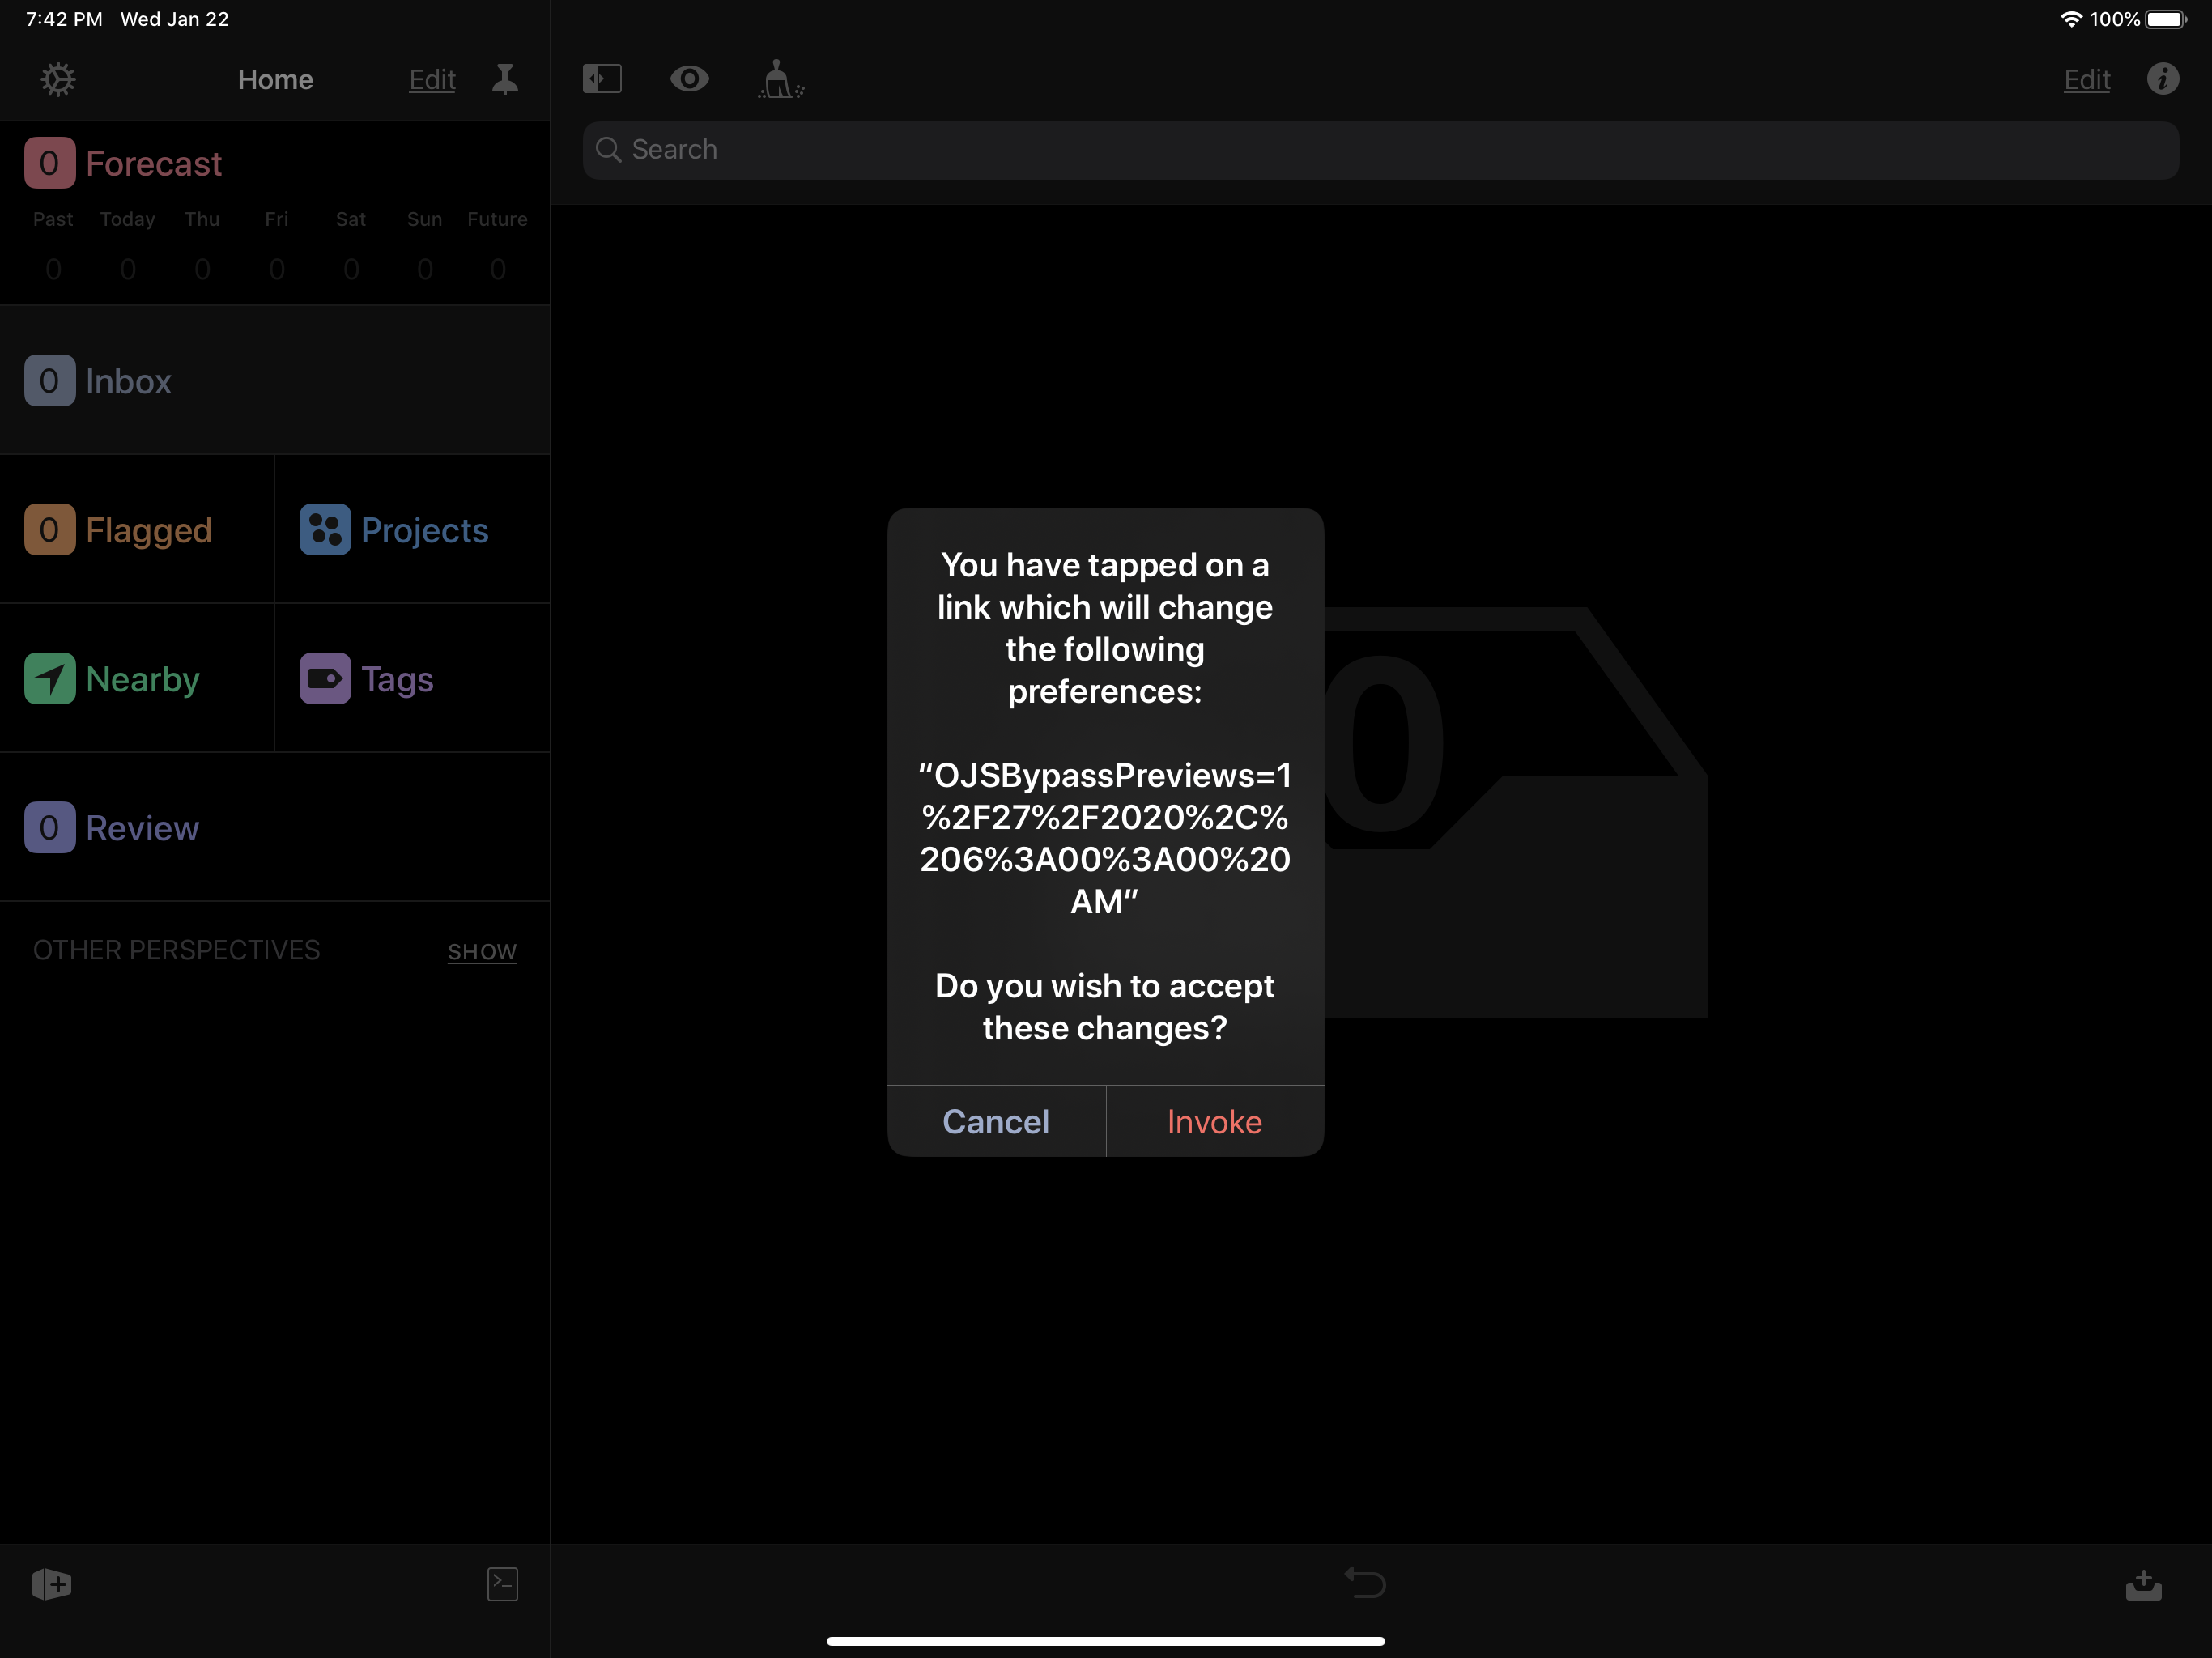Open the settings gear icon
The image size is (2212, 1658).
[x=58, y=79]
